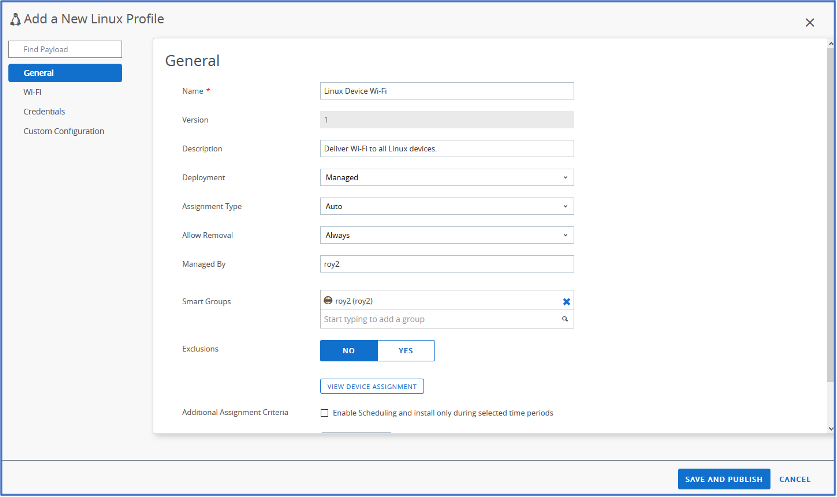The image size is (837, 497).
Task: Enable Scheduling and install during selected periods
Action: tap(324, 413)
